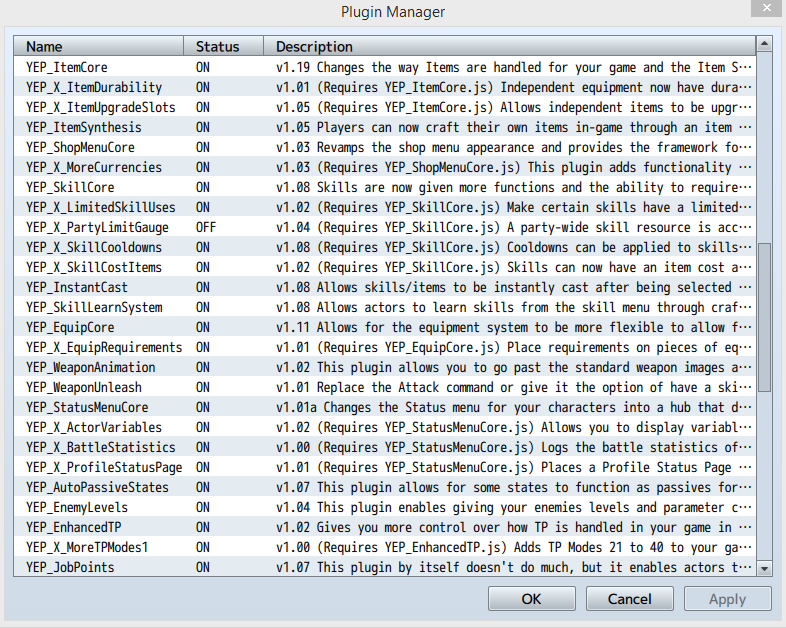
Task: Click the description about standard weapon images
Action: coord(514,367)
